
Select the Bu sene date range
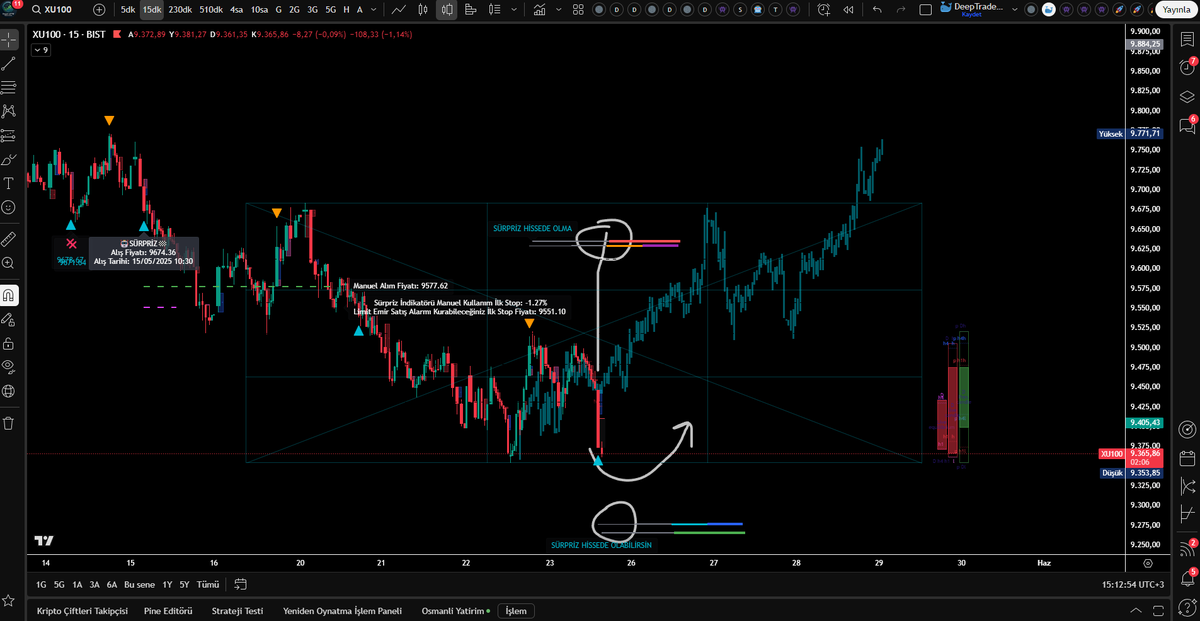click(x=139, y=584)
